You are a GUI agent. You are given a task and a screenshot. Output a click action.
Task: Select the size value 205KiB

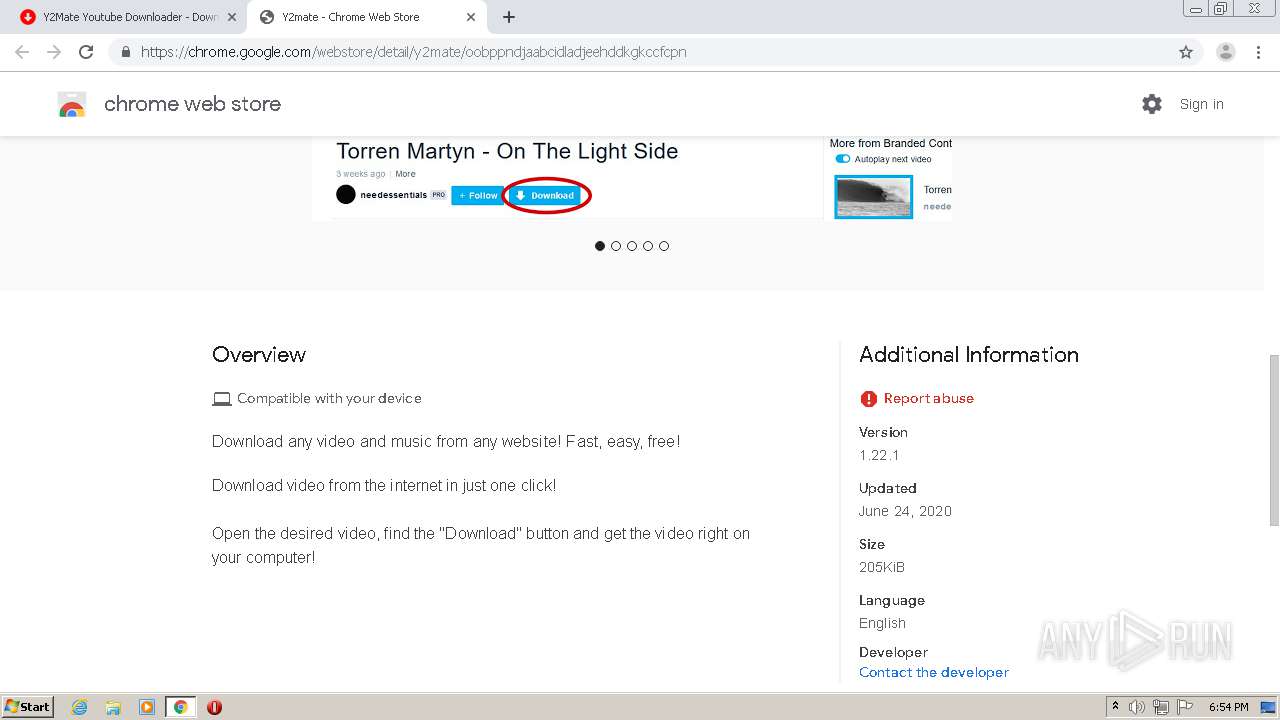(882, 567)
